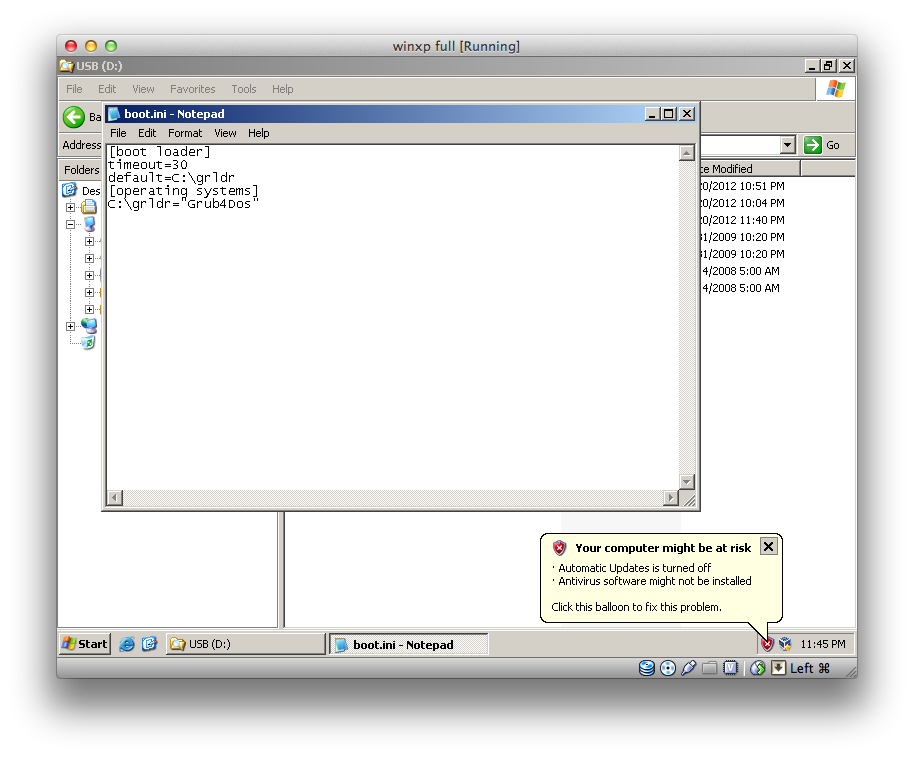Click the mouse integration status icon
Screen dimensions: 914x757
coord(758,668)
